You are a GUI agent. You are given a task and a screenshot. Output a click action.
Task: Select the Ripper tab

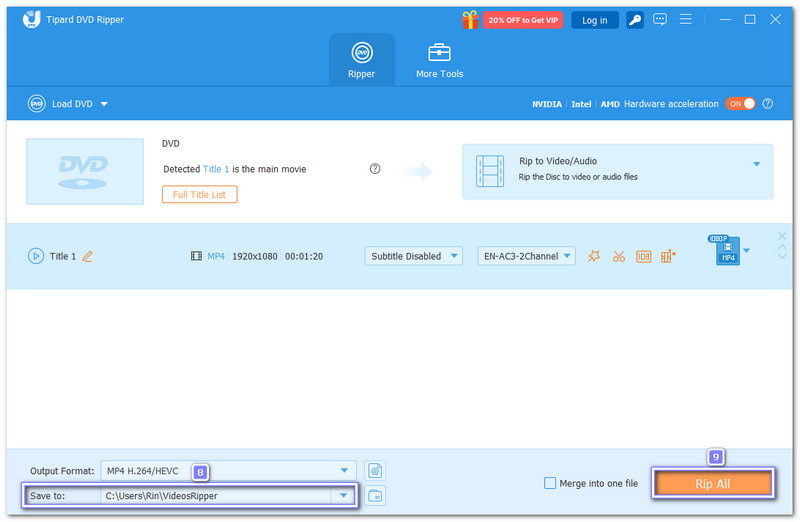(x=361, y=60)
